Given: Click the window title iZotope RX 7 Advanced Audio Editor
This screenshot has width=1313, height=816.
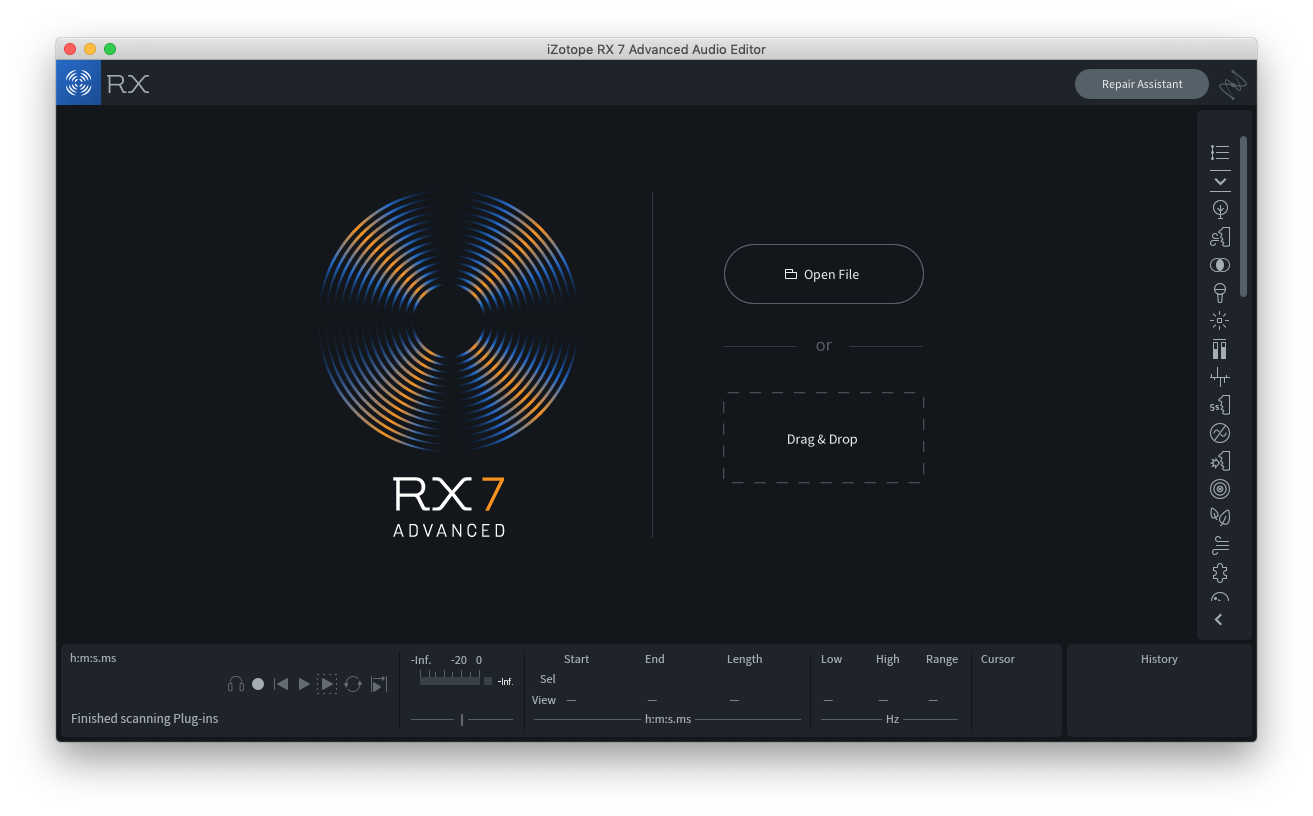Looking at the screenshot, I should [x=656, y=49].
